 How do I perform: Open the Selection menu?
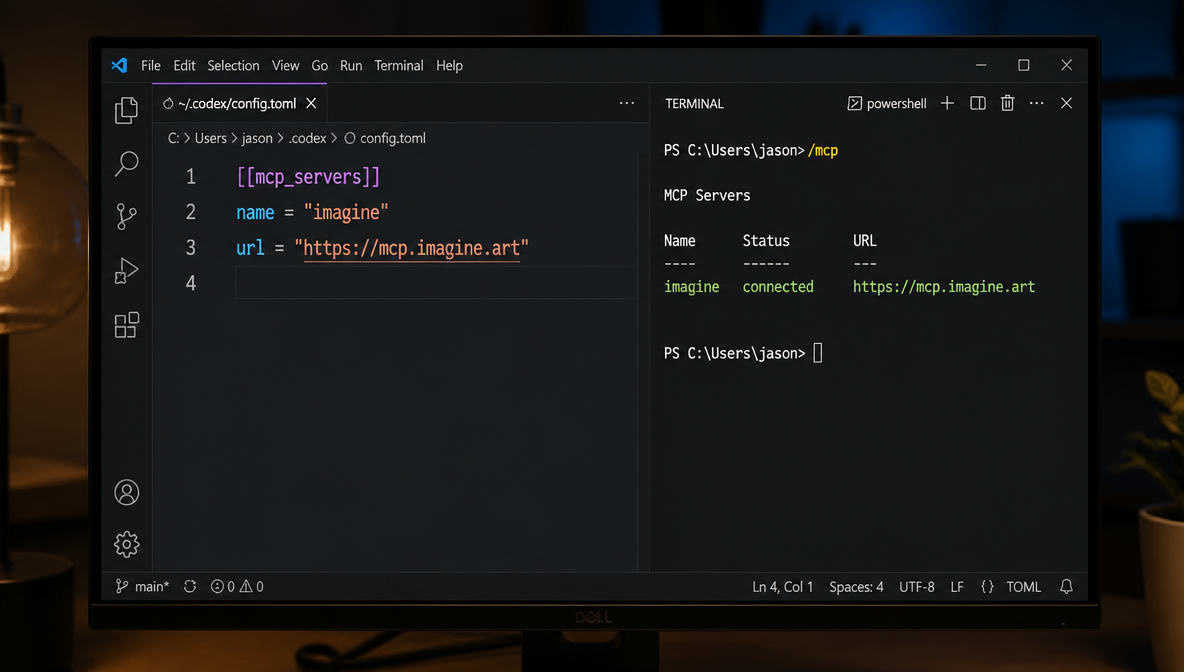233,66
